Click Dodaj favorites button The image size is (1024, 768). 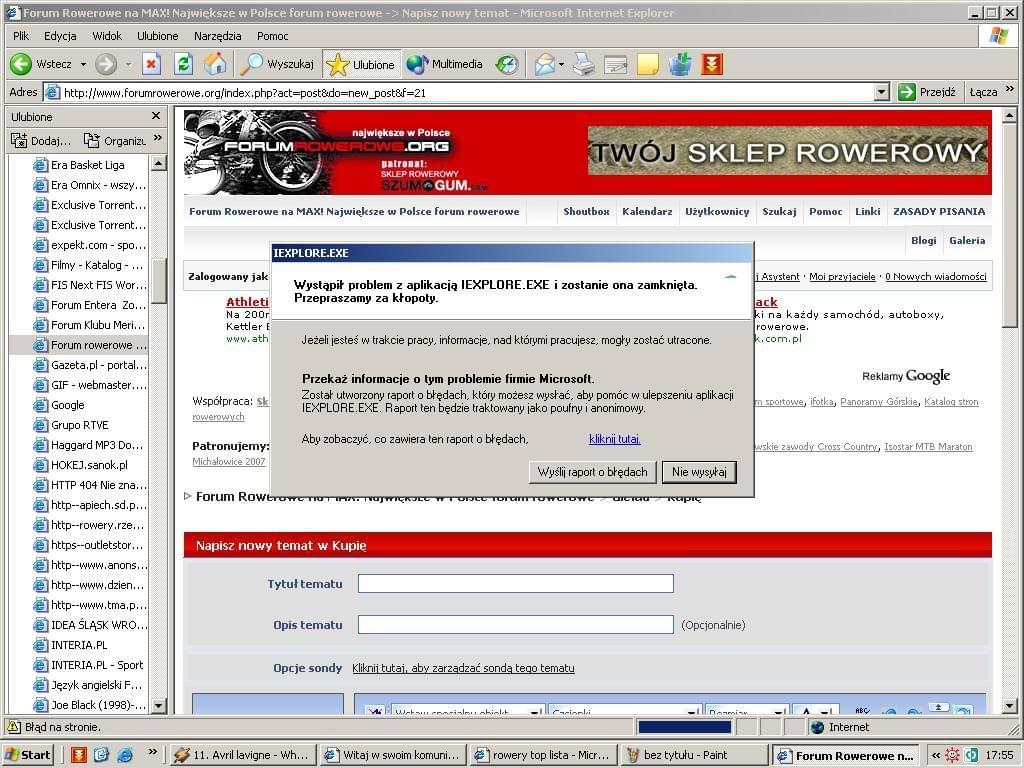(40, 140)
